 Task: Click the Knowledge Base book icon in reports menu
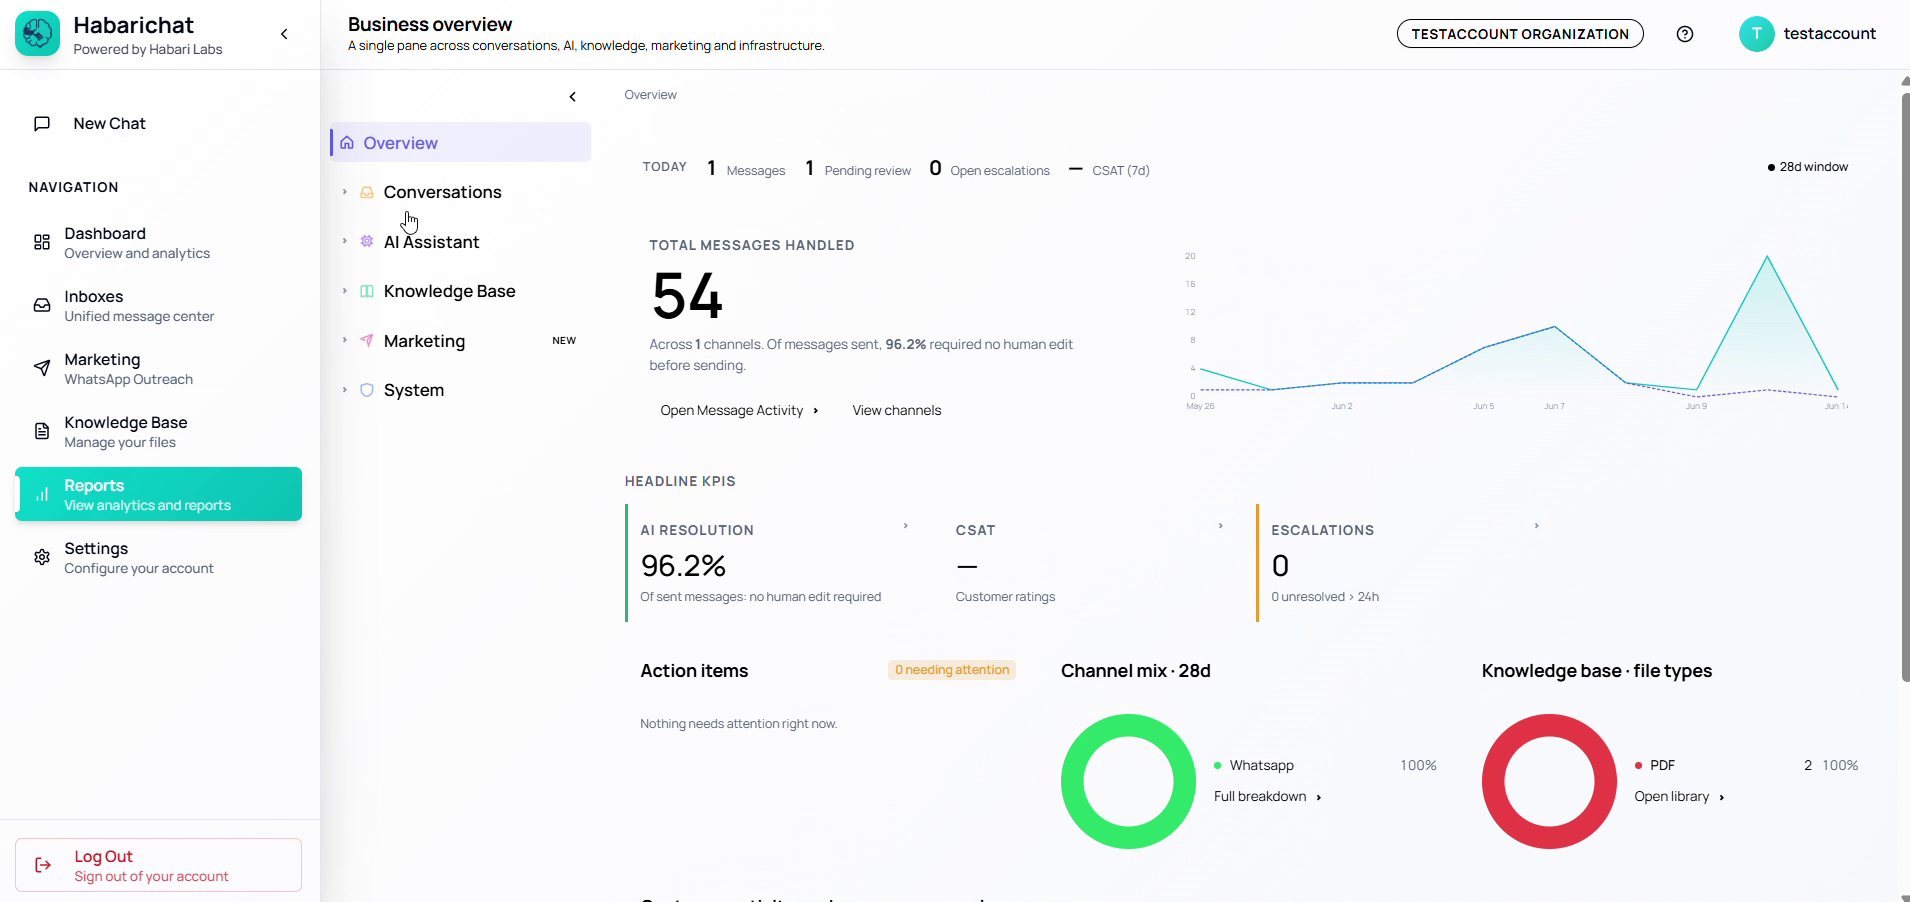click(367, 291)
